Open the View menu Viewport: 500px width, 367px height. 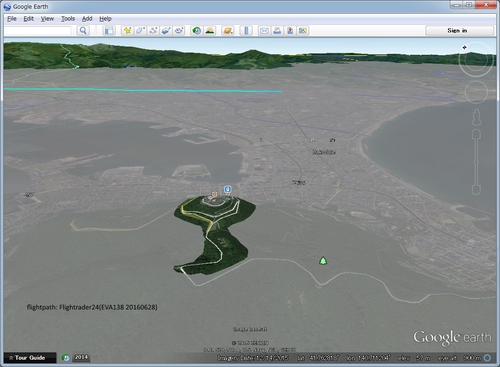[47, 19]
